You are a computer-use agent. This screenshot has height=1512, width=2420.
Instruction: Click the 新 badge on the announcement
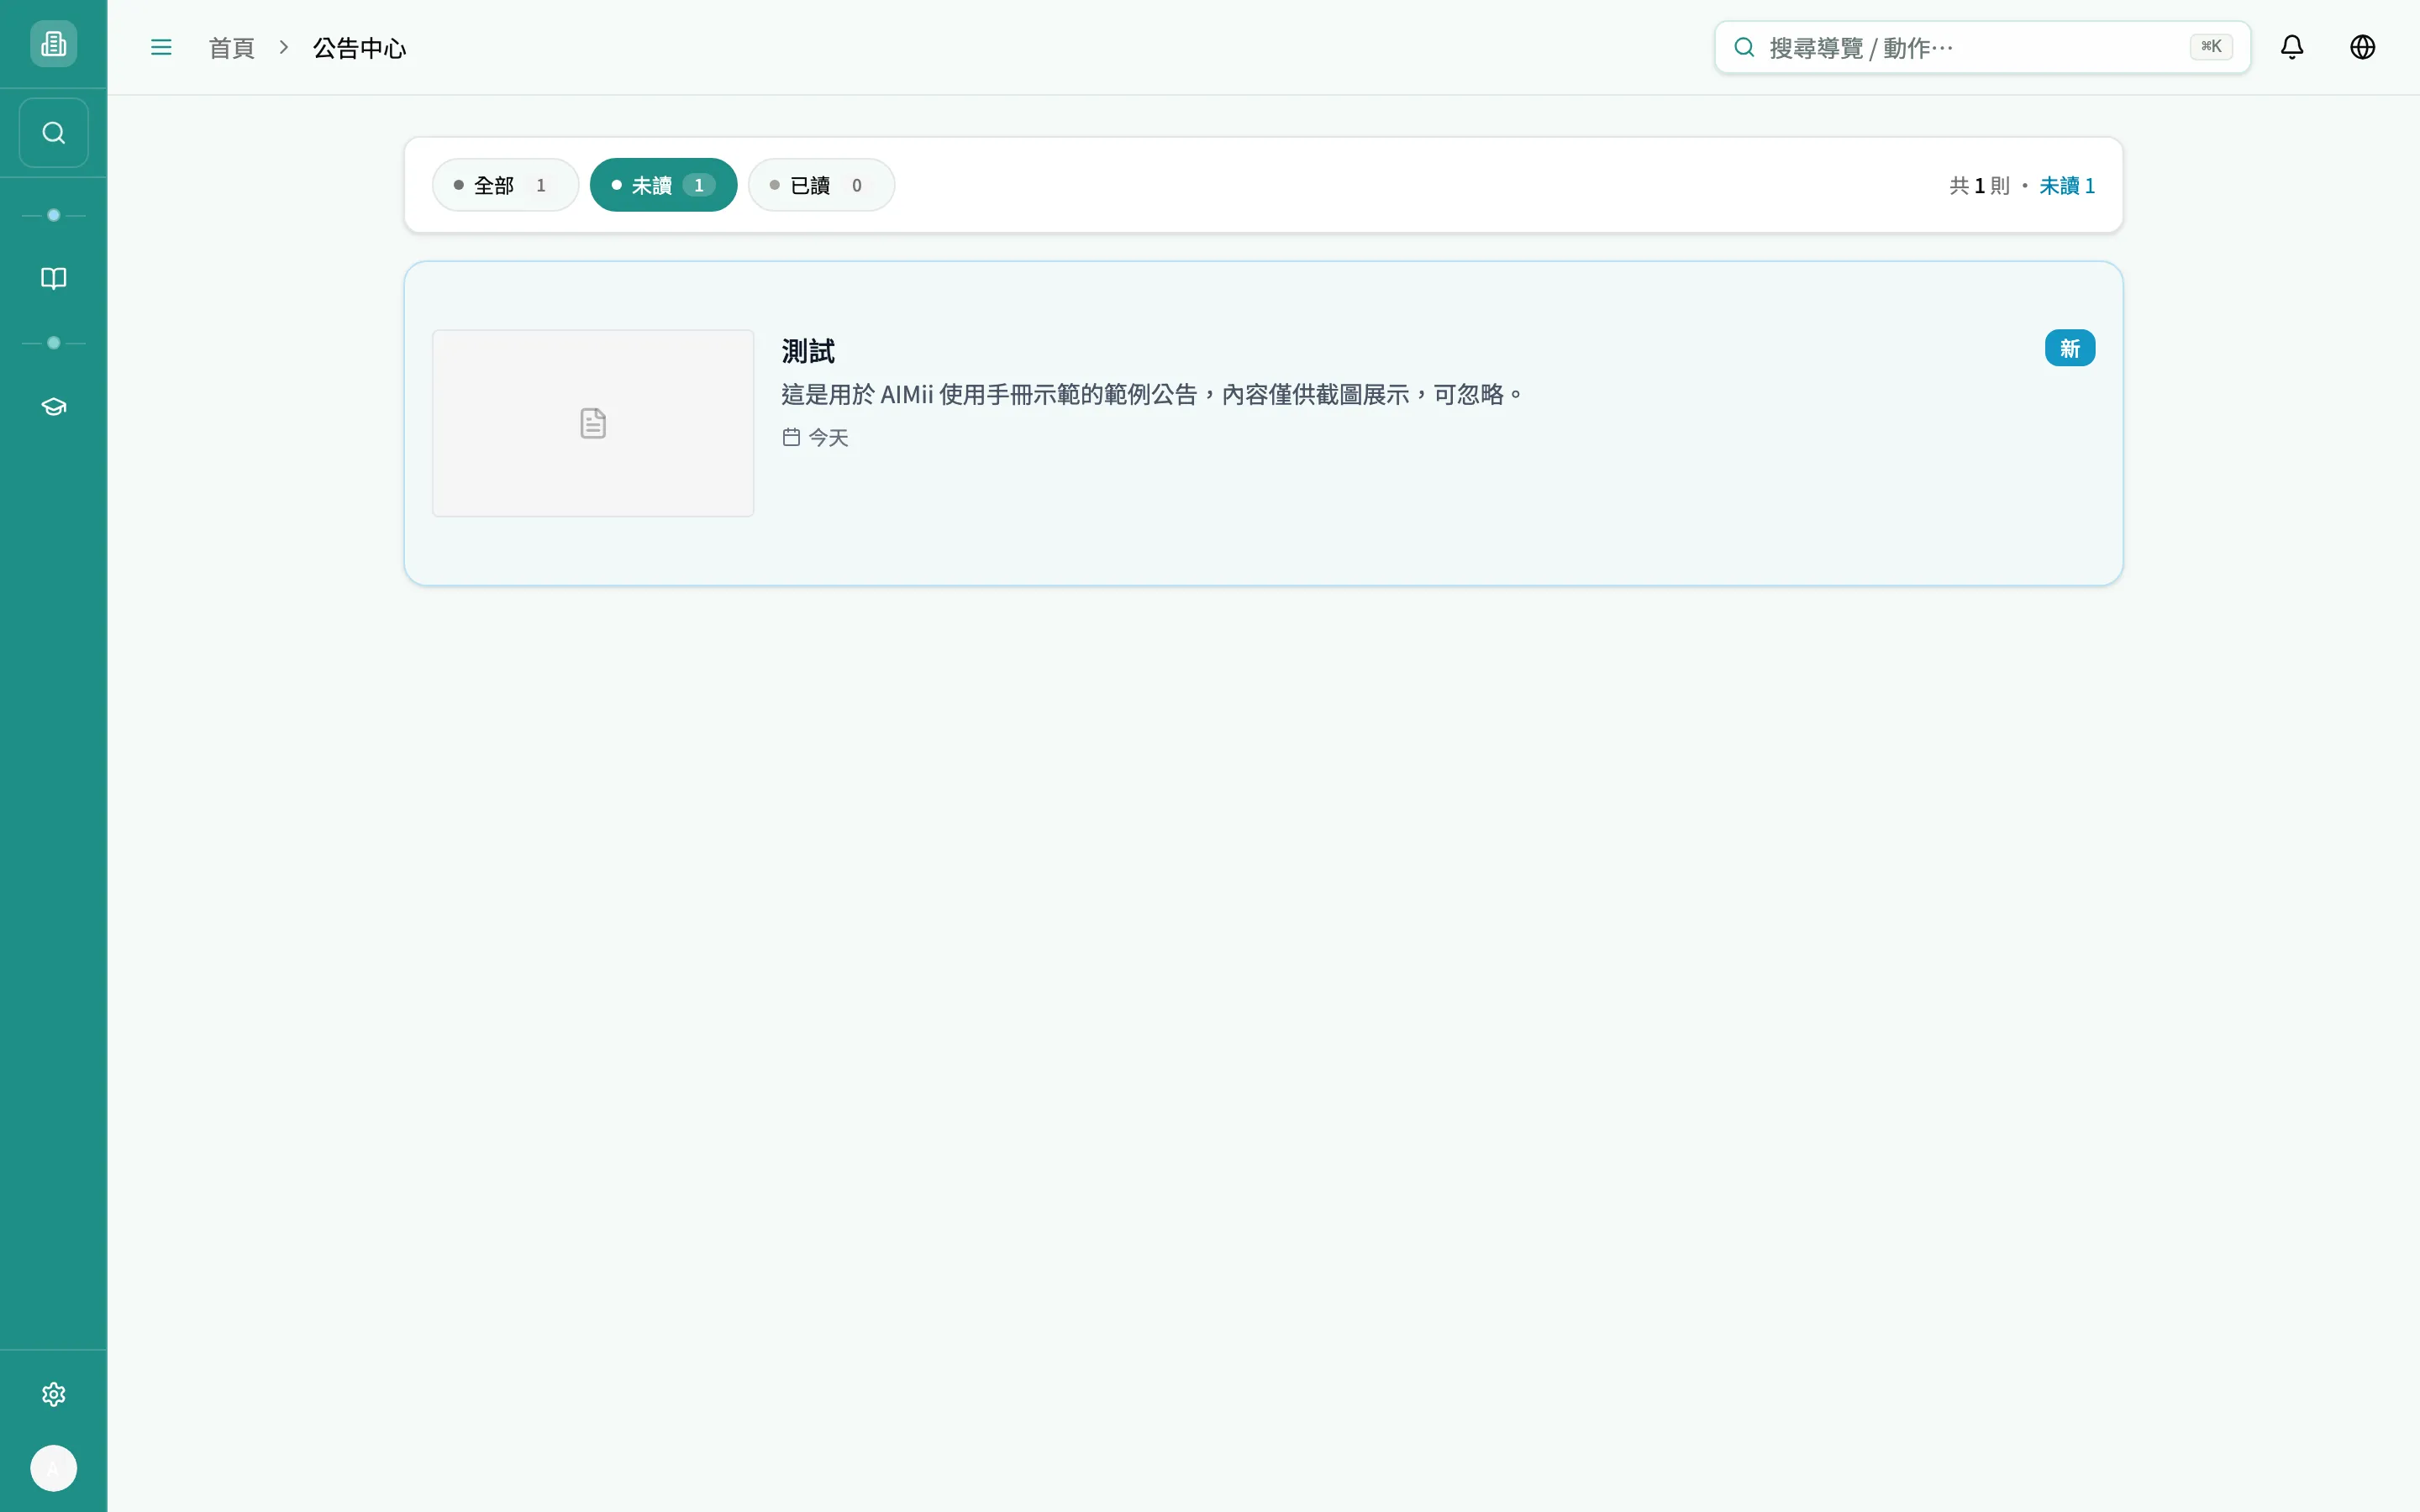click(2069, 348)
